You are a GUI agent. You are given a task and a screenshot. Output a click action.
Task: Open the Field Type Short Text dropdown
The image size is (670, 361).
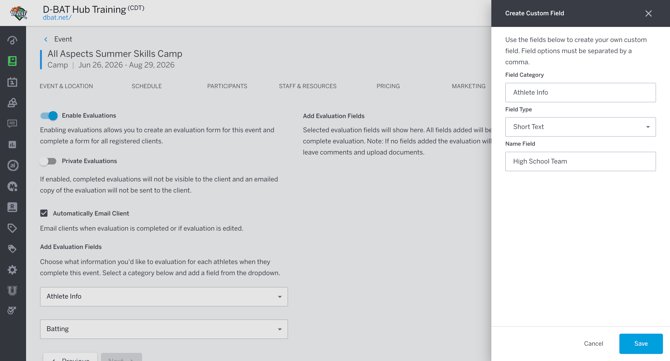580,127
